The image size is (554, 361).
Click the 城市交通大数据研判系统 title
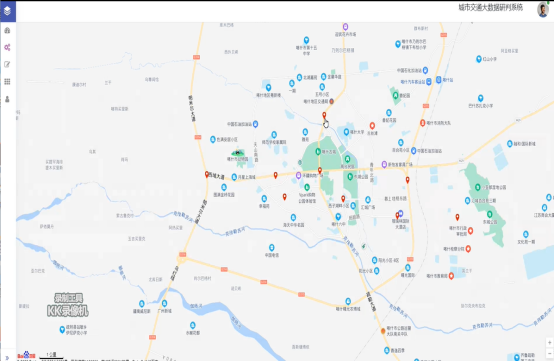(x=490, y=7)
